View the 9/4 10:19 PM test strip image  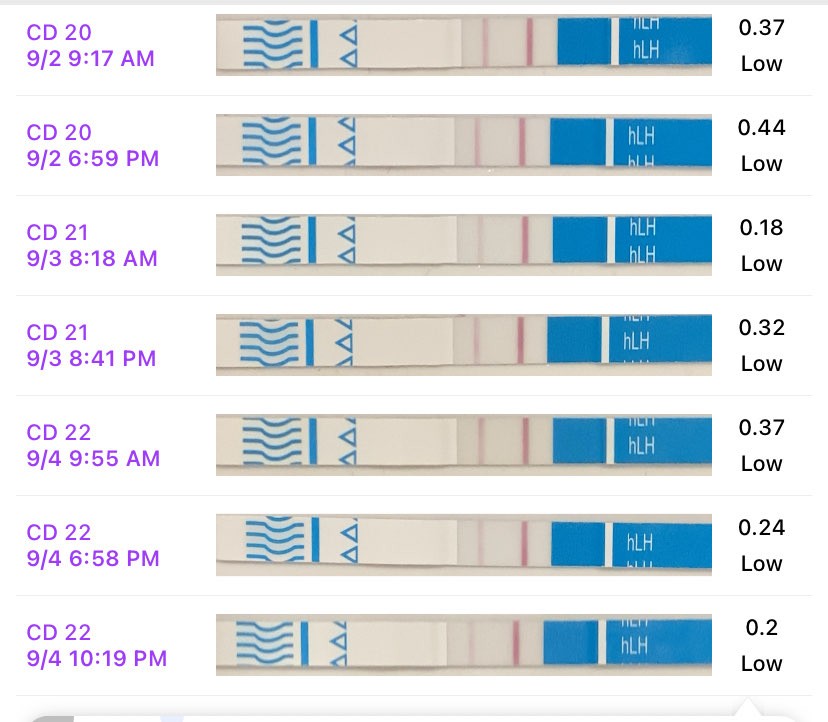(463, 645)
